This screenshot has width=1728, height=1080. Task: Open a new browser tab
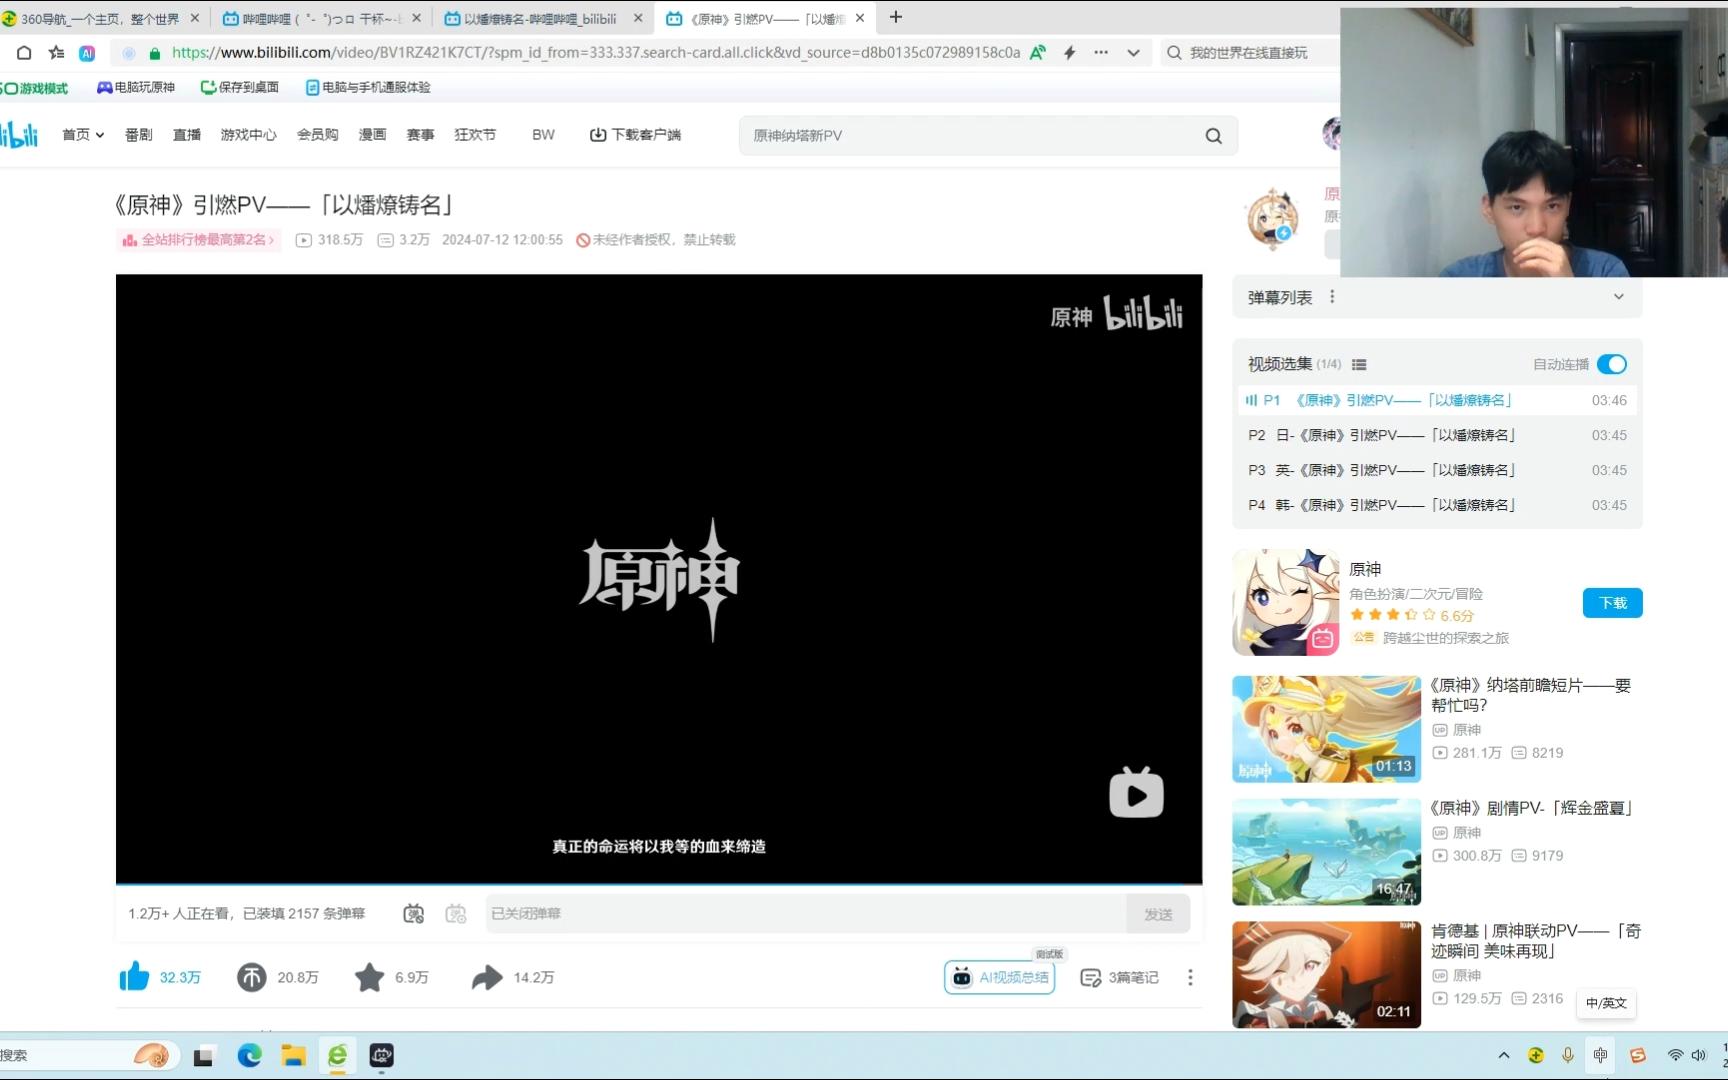click(x=896, y=17)
